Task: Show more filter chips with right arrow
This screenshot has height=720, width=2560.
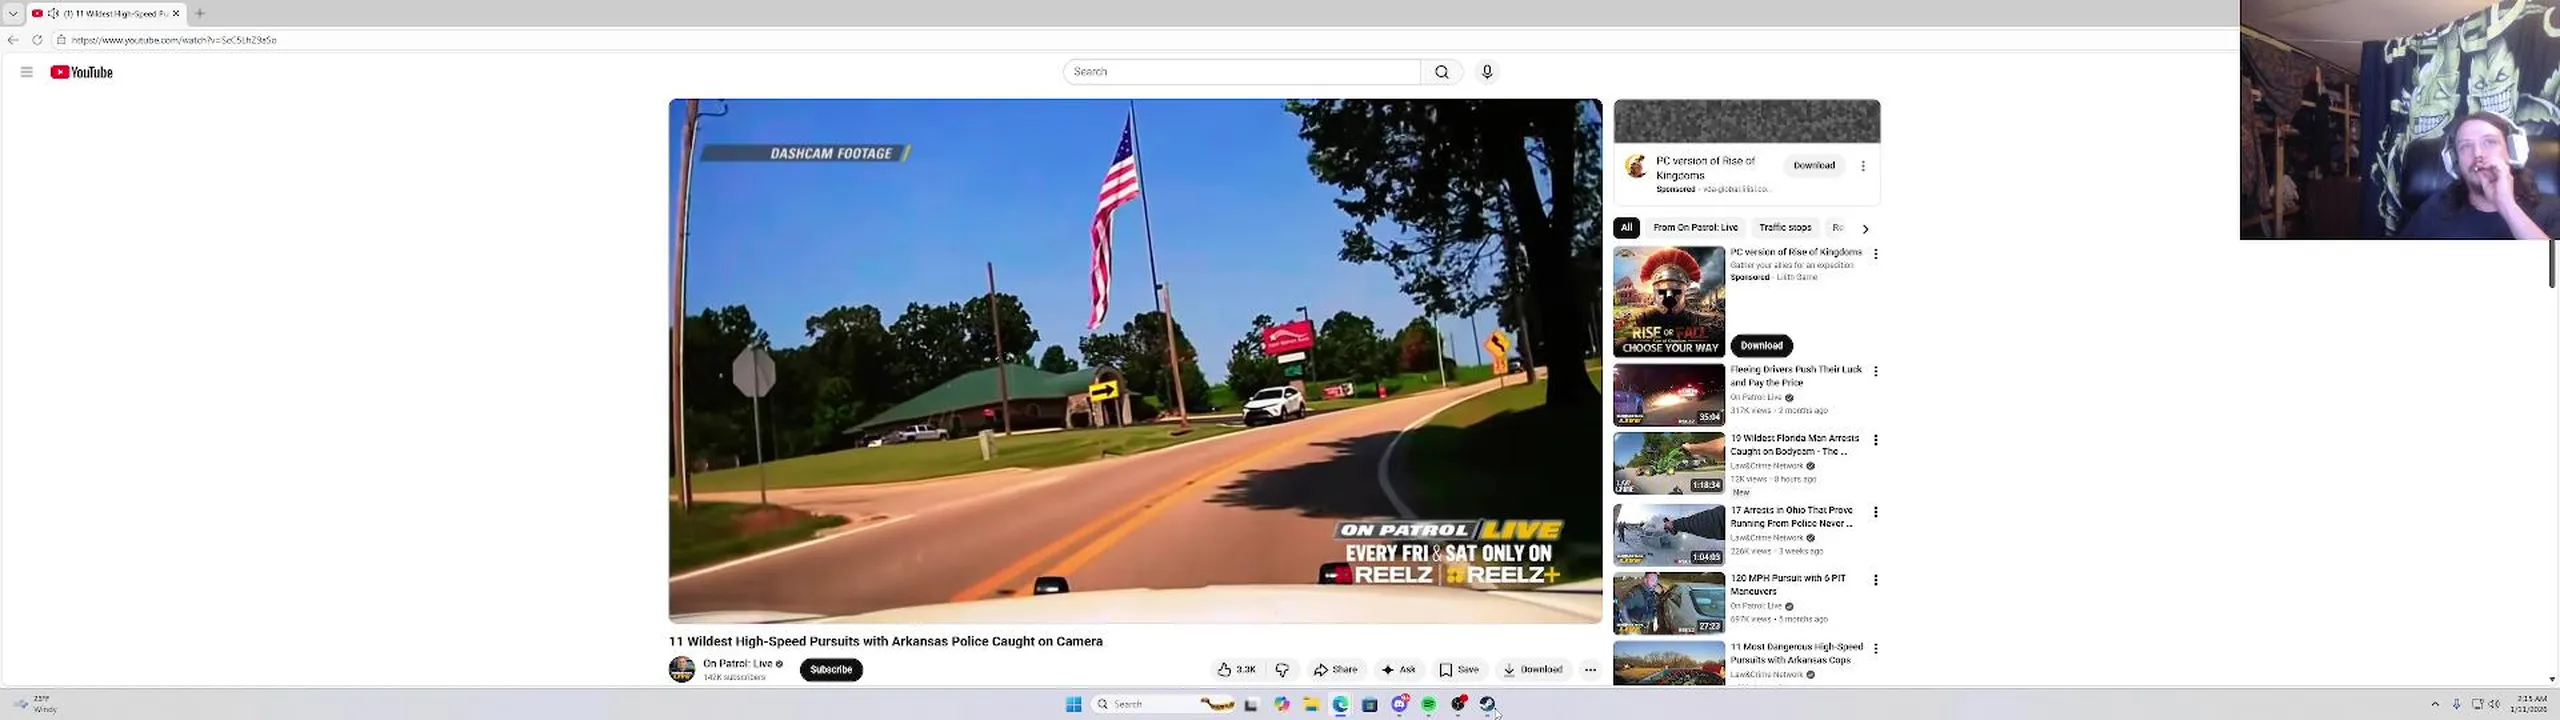Action: point(1865,229)
